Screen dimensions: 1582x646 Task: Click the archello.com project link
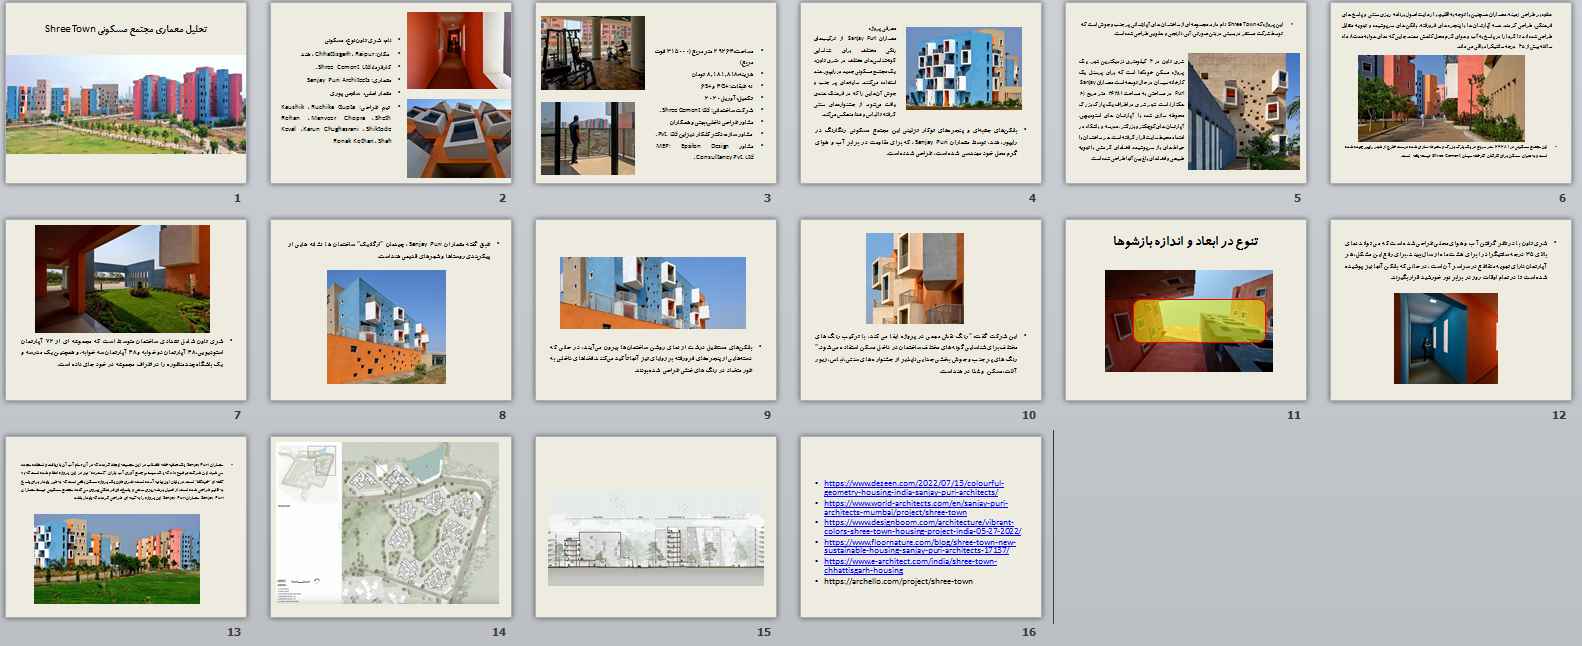click(x=898, y=581)
